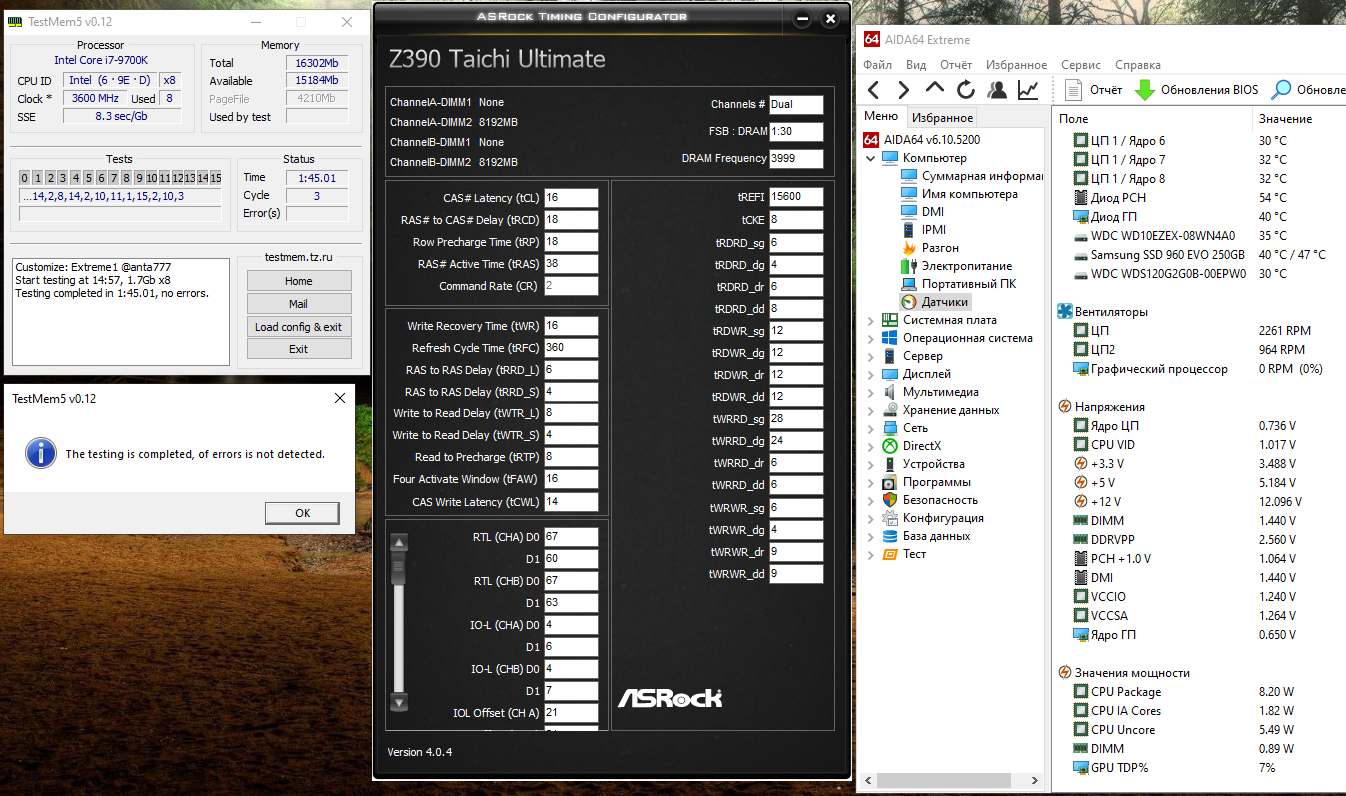Switch to the Избранное tab in AIDA64 sidebar
Screen dimensions: 1346x796
(942, 118)
